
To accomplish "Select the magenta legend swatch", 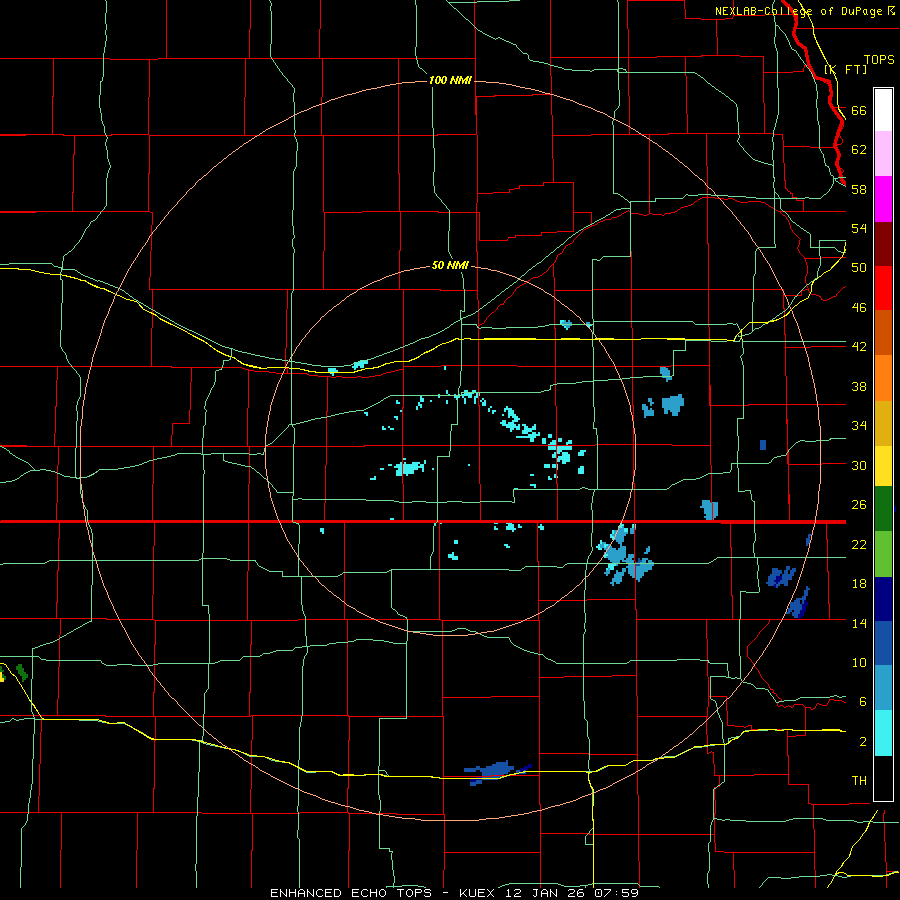I will pyautogui.click(x=883, y=199).
